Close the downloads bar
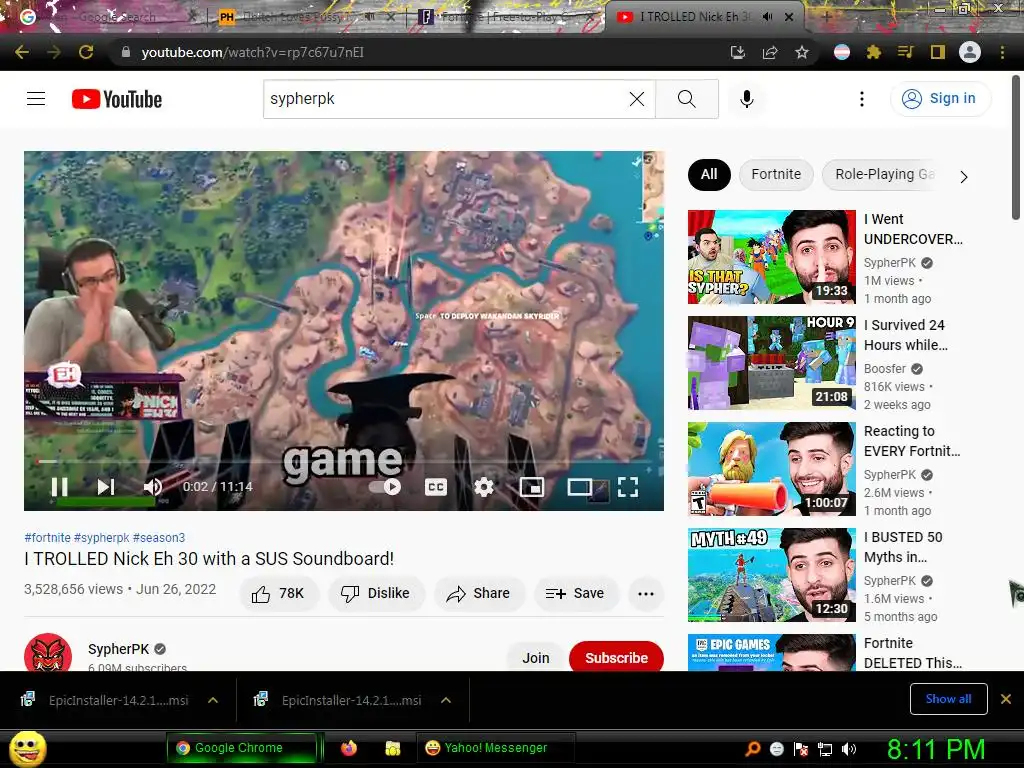 1006,699
